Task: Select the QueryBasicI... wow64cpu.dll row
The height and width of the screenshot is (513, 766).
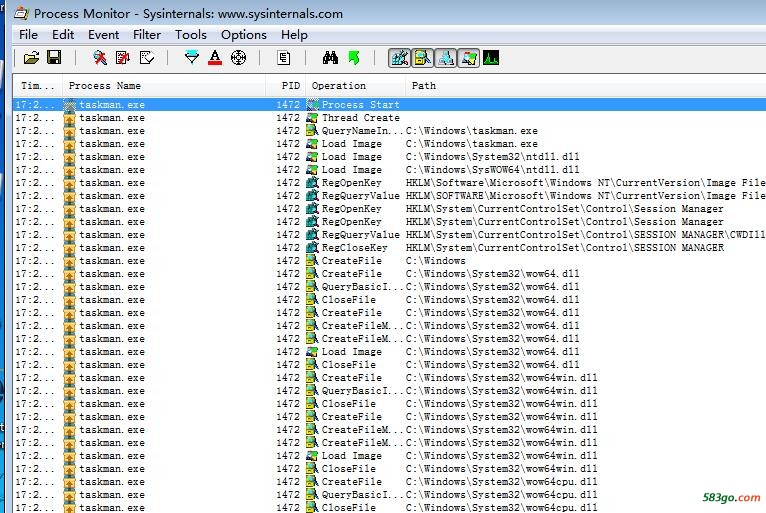Action: tap(389, 495)
